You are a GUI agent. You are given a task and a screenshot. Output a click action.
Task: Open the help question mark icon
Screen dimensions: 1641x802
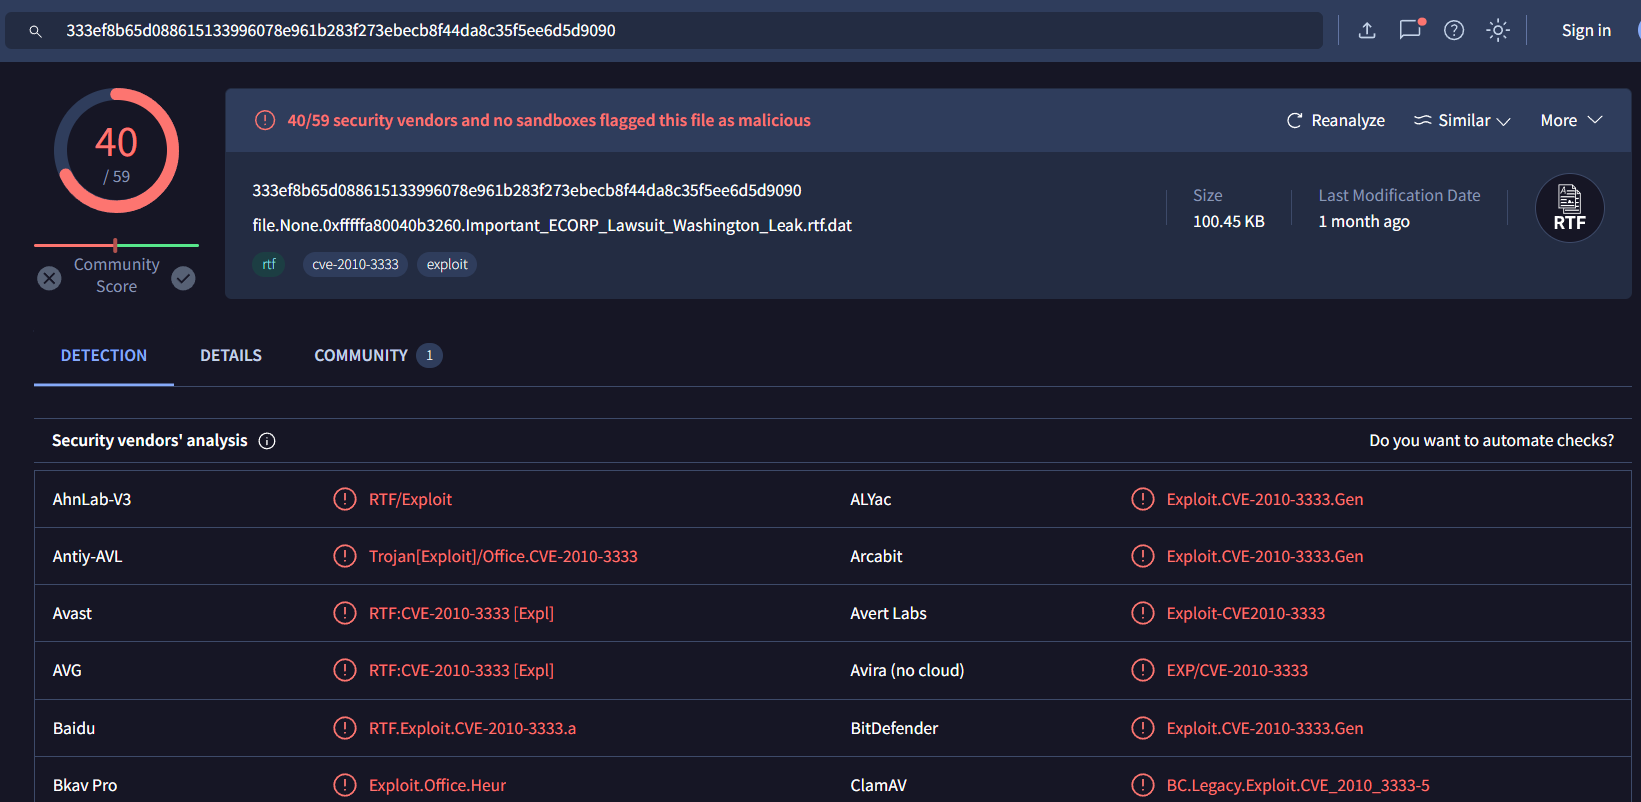[x=1454, y=30]
